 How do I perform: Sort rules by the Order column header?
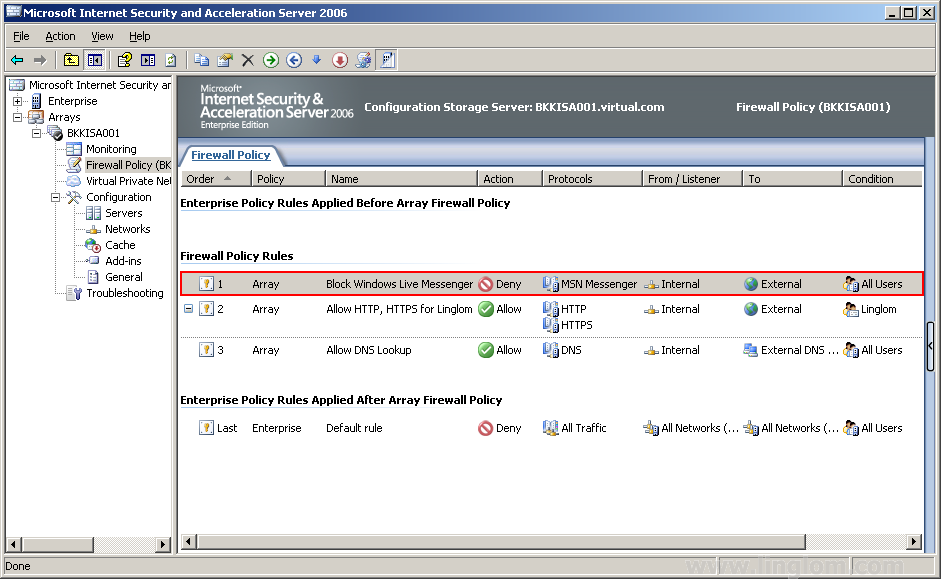pyautogui.click(x=216, y=179)
